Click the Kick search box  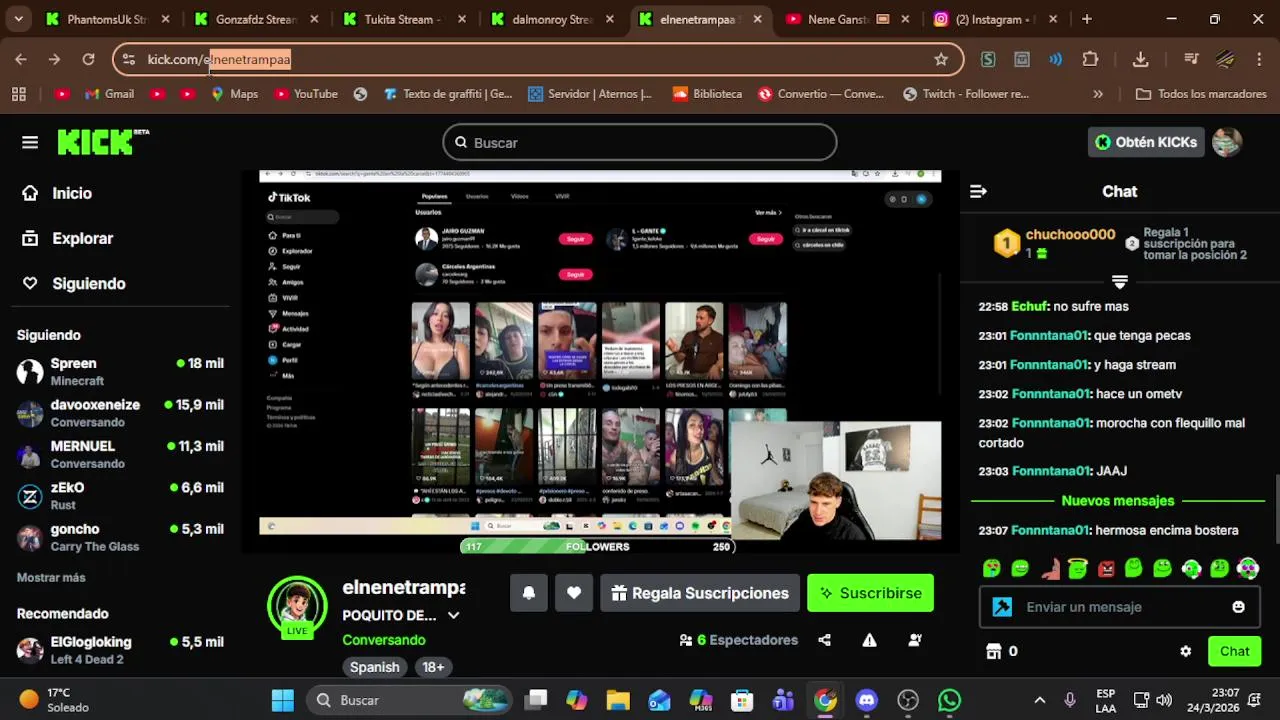(640, 142)
